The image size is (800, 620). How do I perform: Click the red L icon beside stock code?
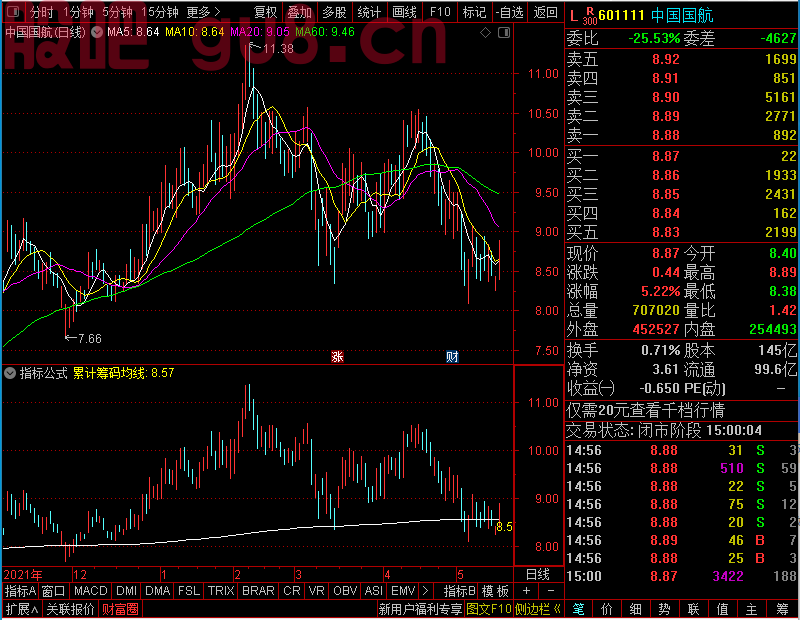pyautogui.click(x=574, y=16)
